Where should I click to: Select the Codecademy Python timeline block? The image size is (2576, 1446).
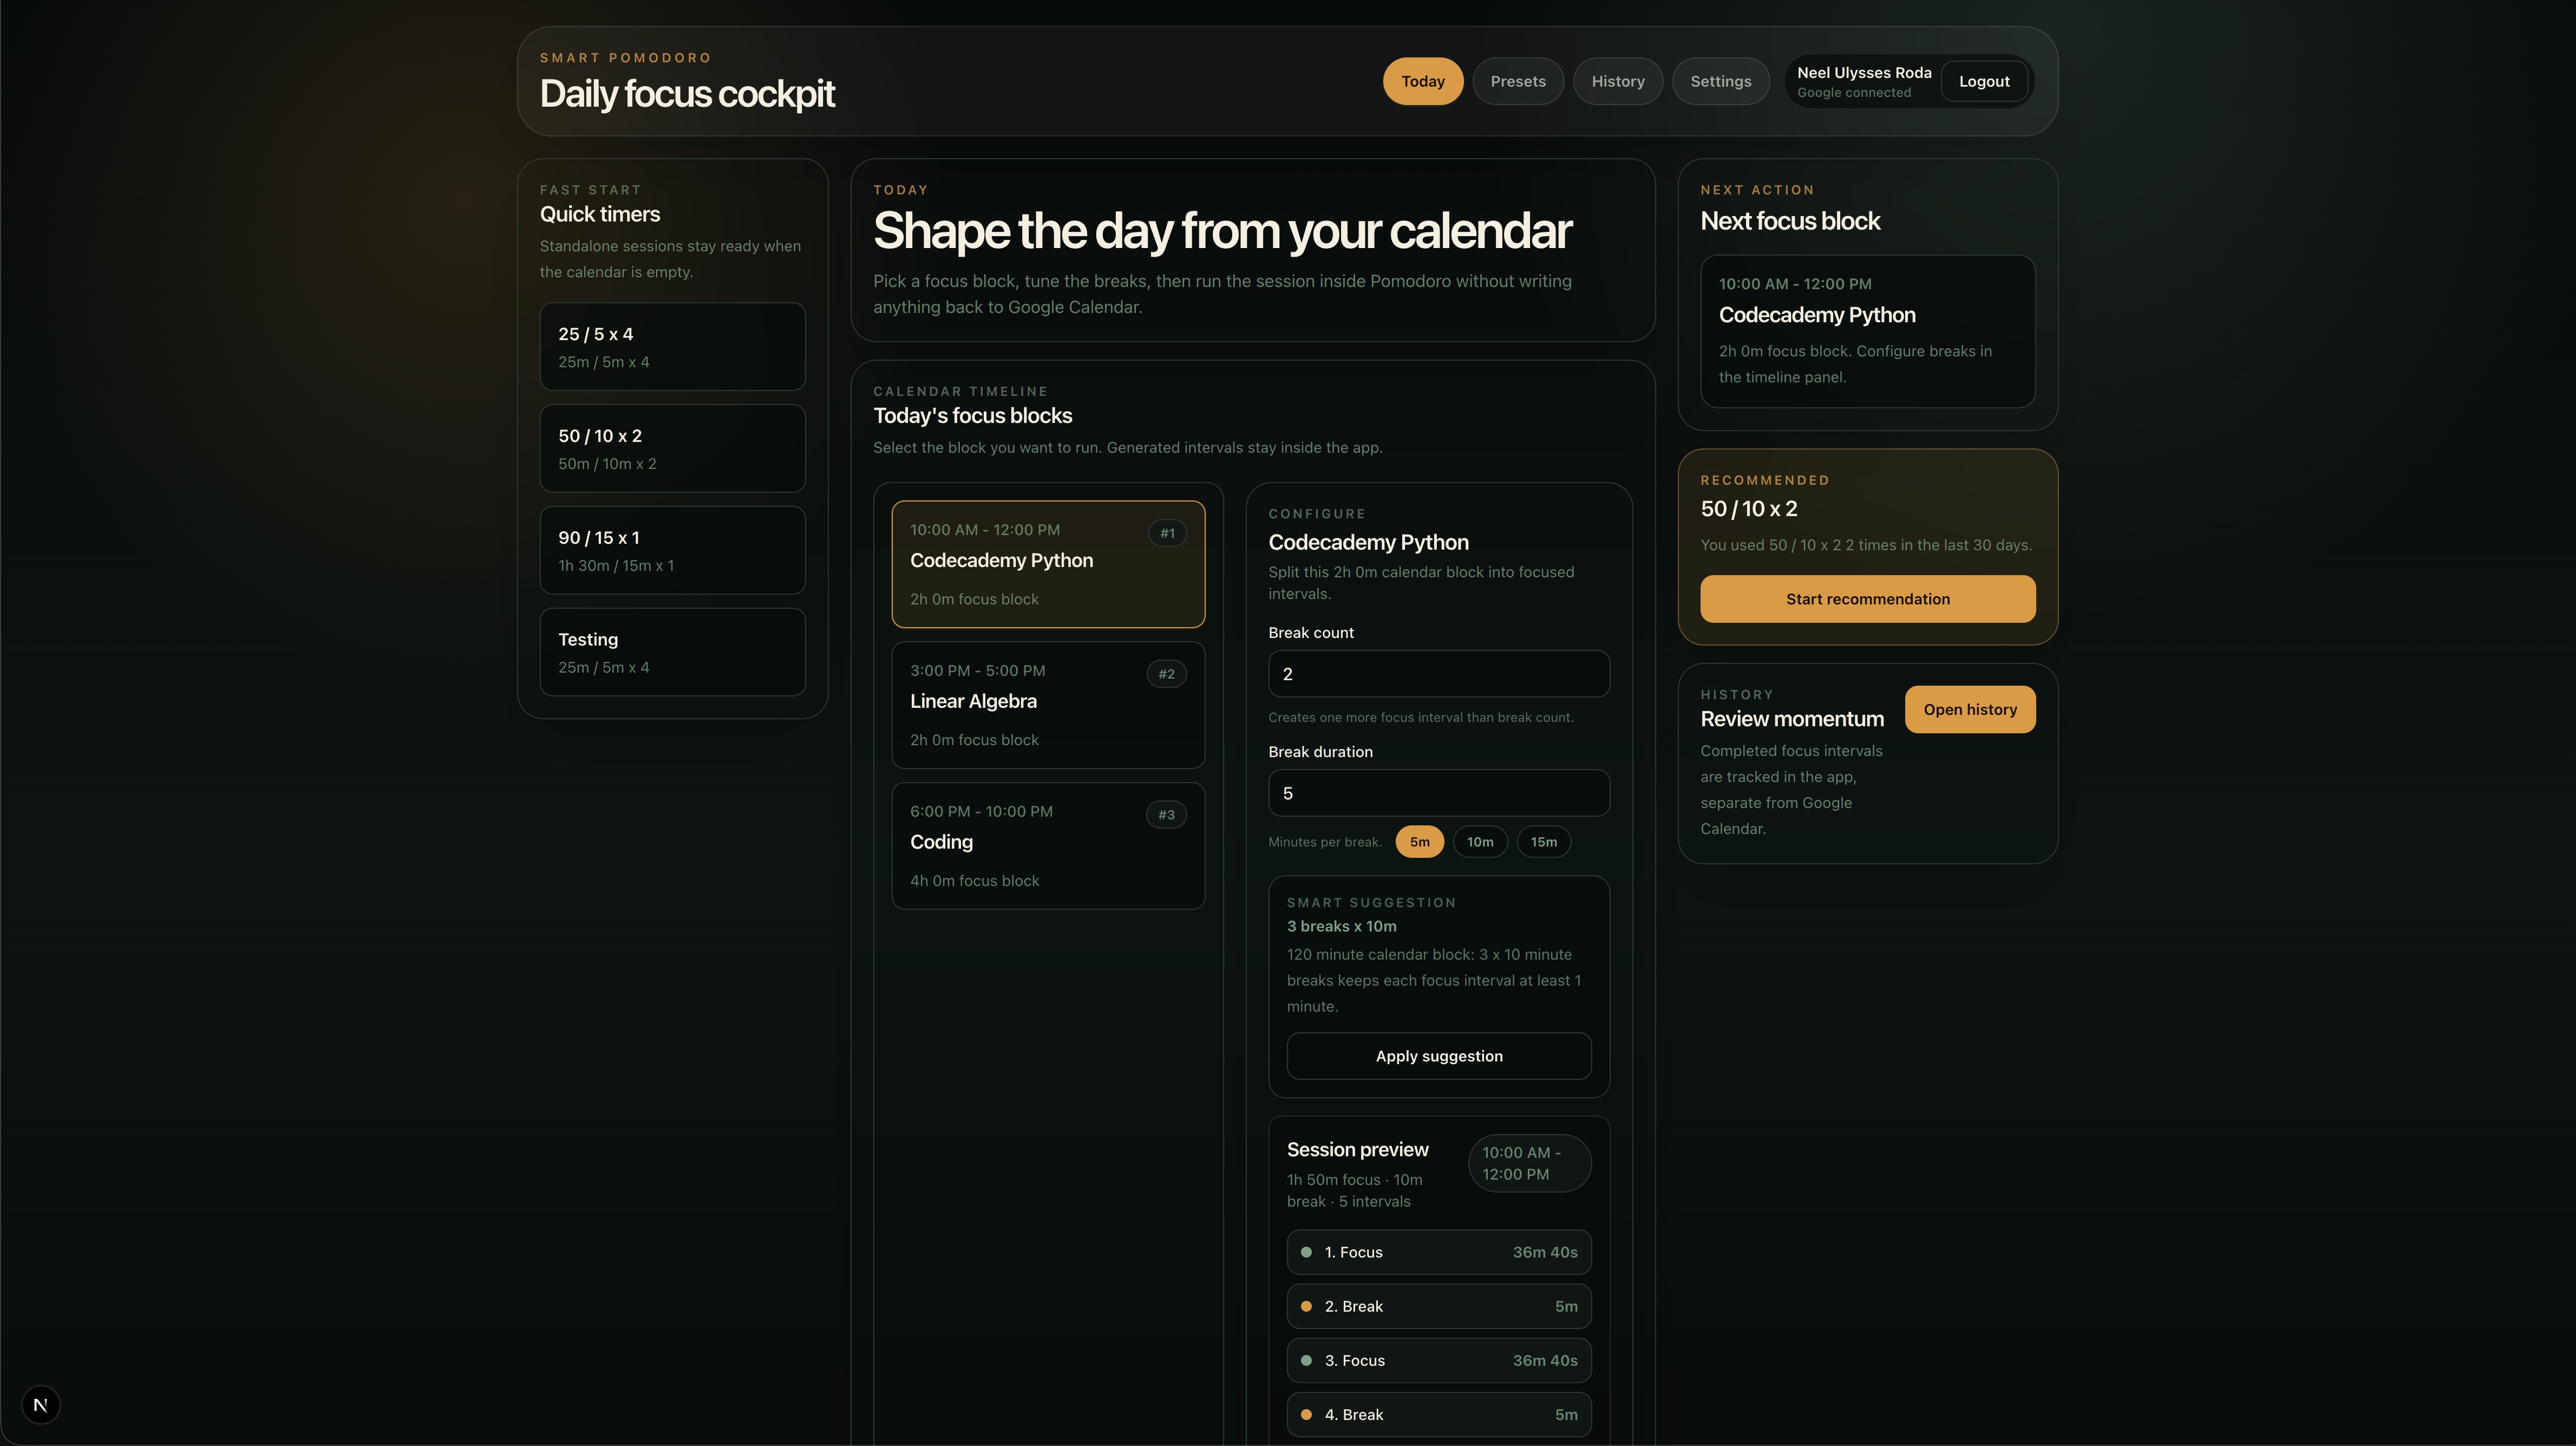1048,564
